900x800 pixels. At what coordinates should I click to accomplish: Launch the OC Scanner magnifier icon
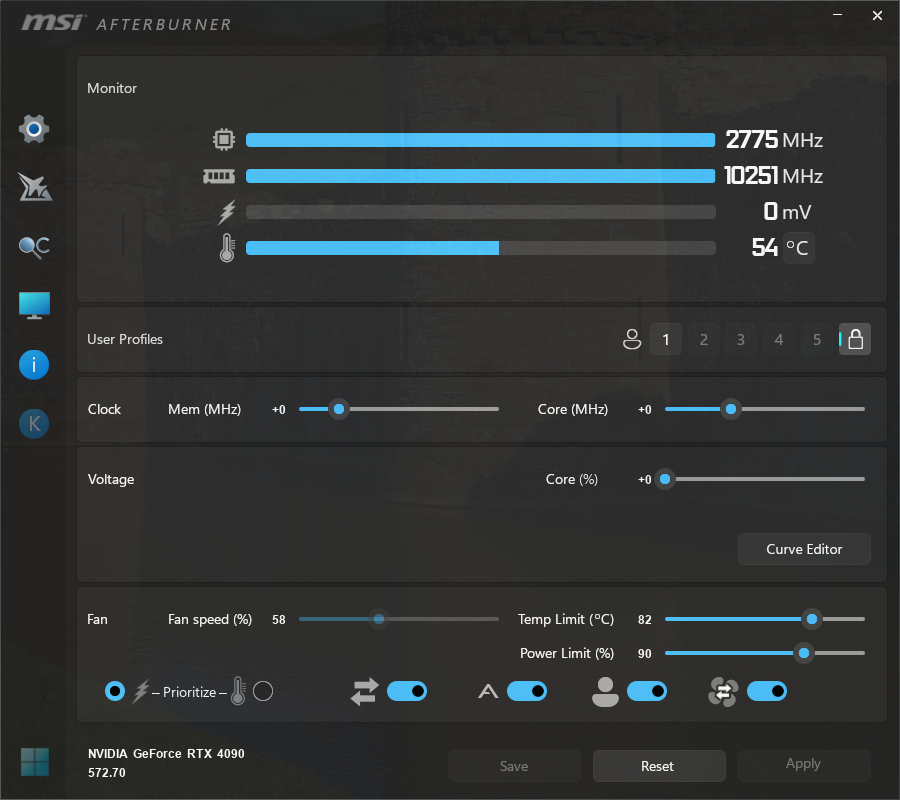pyautogui.click(x=34, y=247)
